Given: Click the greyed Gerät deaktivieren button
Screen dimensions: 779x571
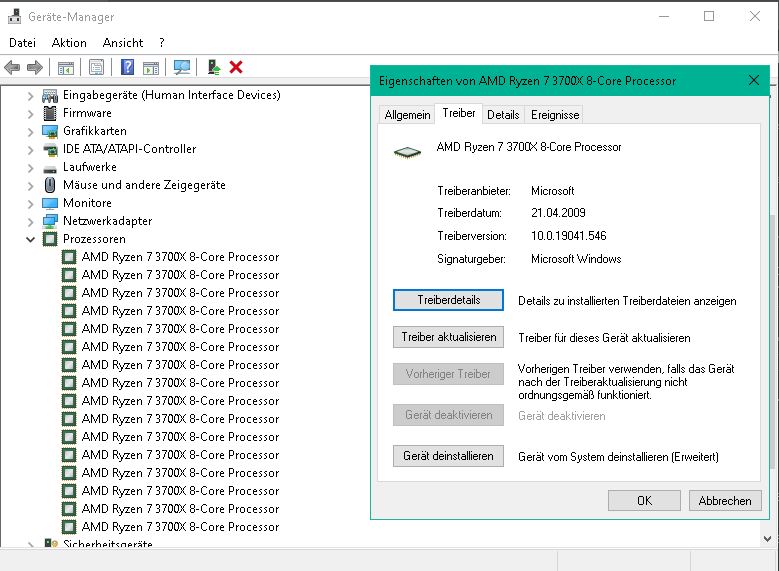Looking at the screenshot, I should coord(449,415).
